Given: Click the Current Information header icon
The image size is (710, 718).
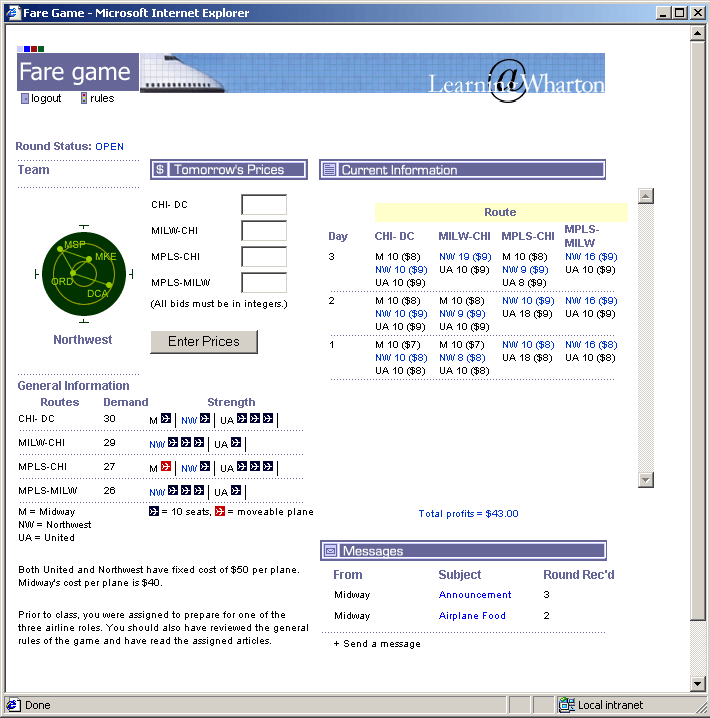Looking at the screenshot, I should (329, 169).
